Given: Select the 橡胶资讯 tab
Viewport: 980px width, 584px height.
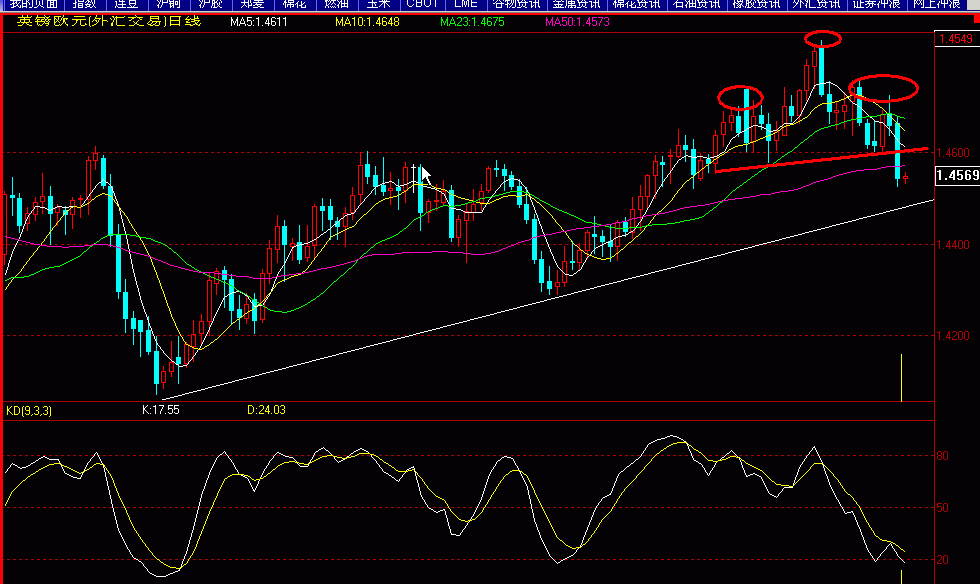Looking at the screenshot, I should (756, 4).
